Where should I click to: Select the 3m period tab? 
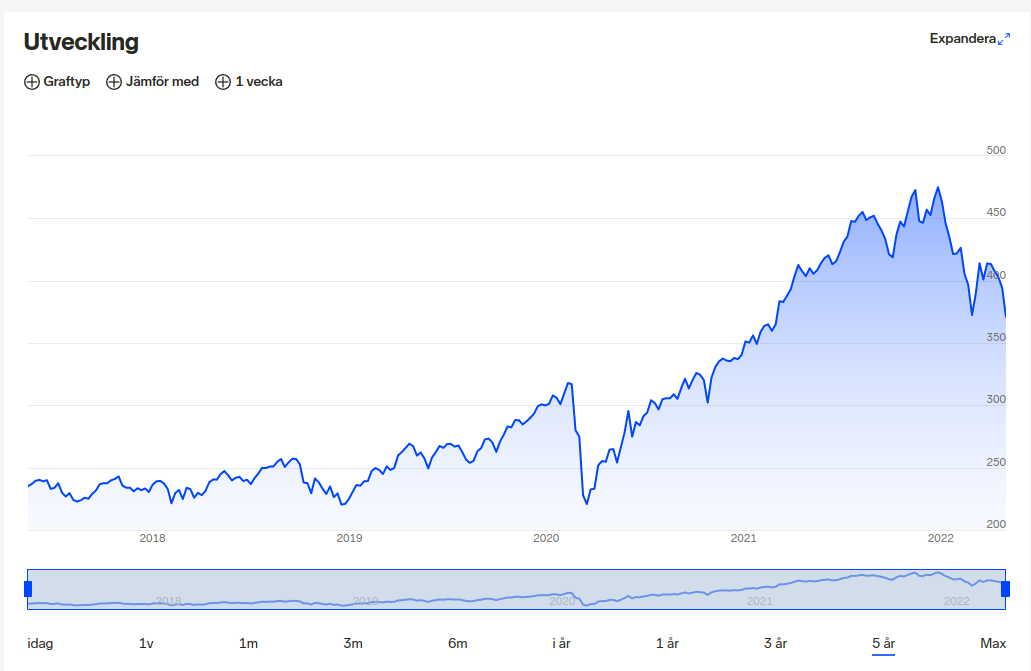[352, 643]
